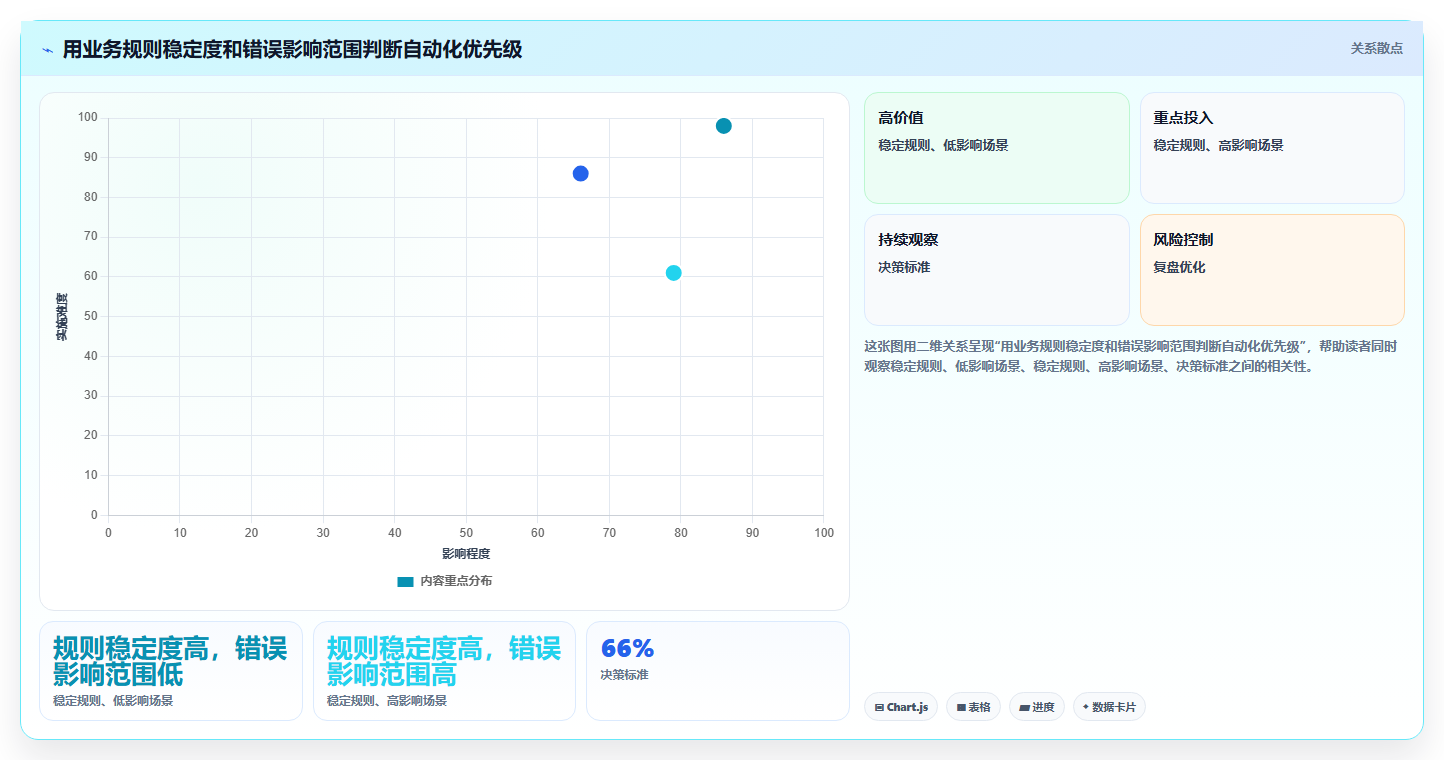Click 稳定规则、高影响场景 under 重点投入 heading
The image size is (1444, 760).
click(x=1218, y=145)
